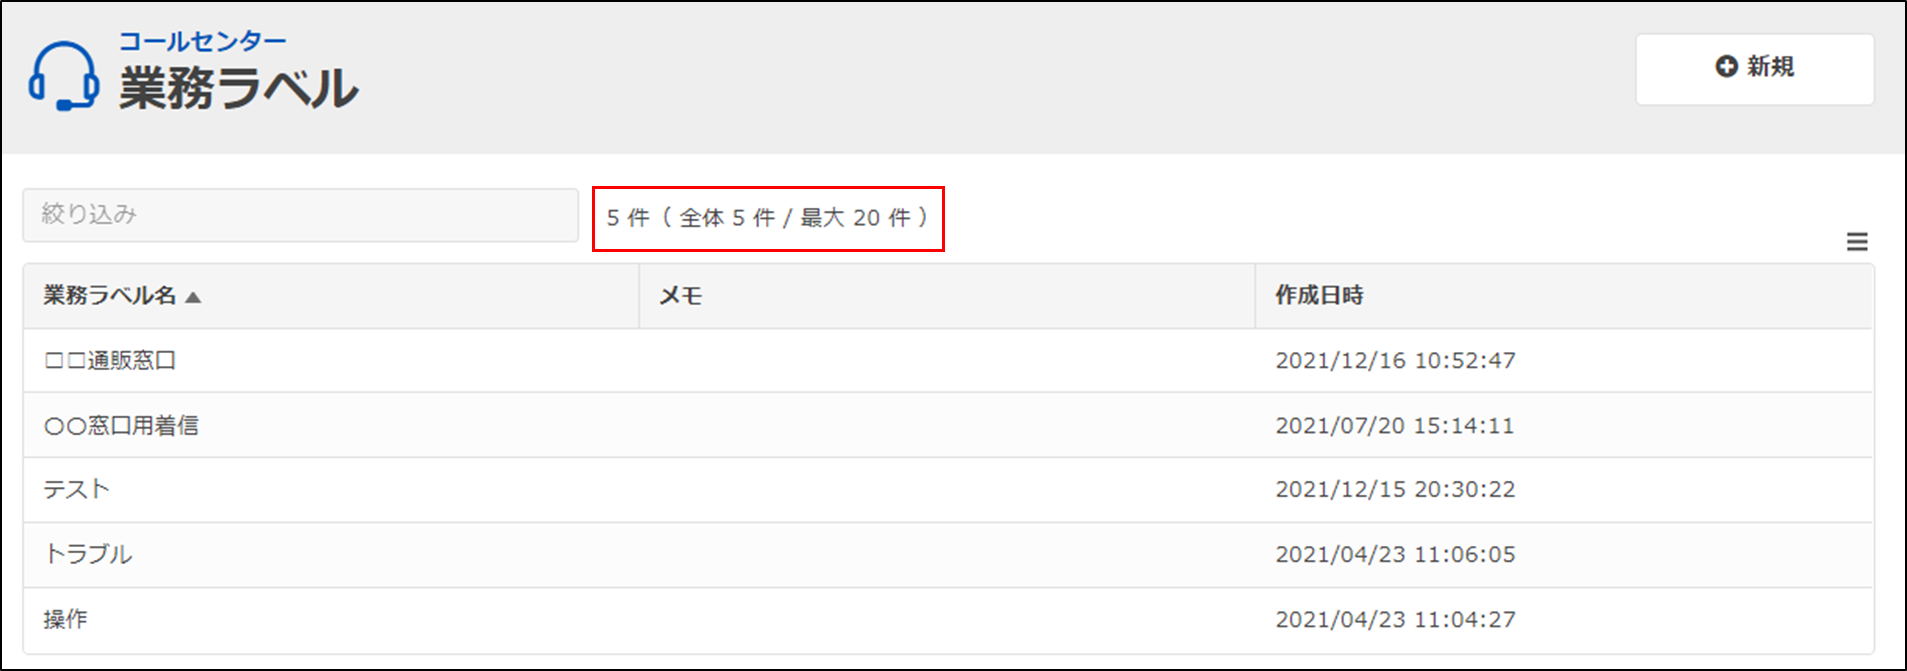Click timestamp 2021/12/16 10:52:47
This screenshot has width=1907, height=671.
tap(1395, 361)
